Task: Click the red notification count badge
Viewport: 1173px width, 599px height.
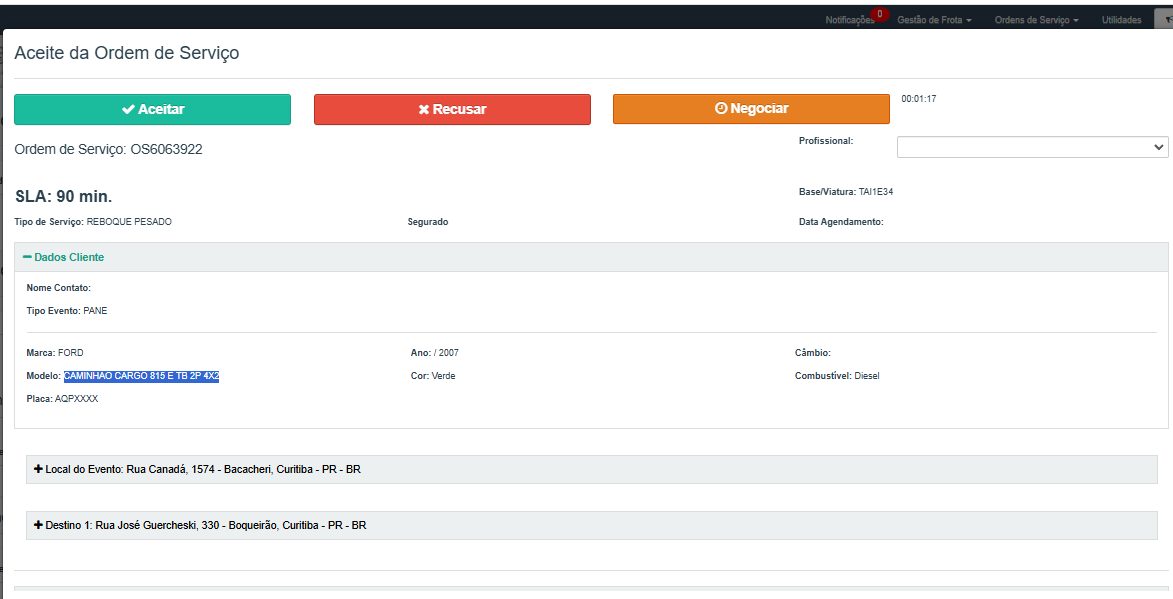Action: (880, 14)
